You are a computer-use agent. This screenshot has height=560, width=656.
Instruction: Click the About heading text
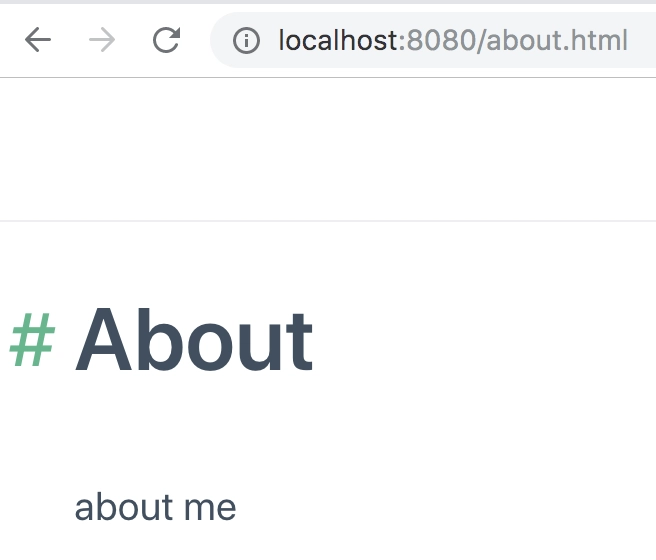194,340
